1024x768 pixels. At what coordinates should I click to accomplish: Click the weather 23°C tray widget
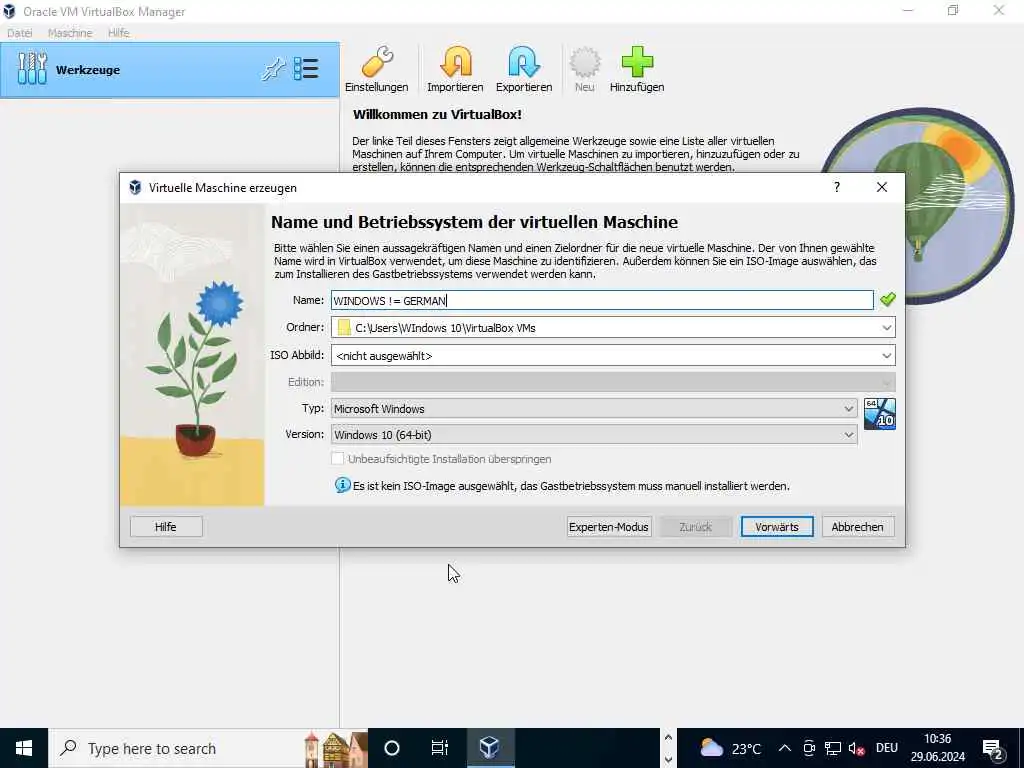(730, 748)
